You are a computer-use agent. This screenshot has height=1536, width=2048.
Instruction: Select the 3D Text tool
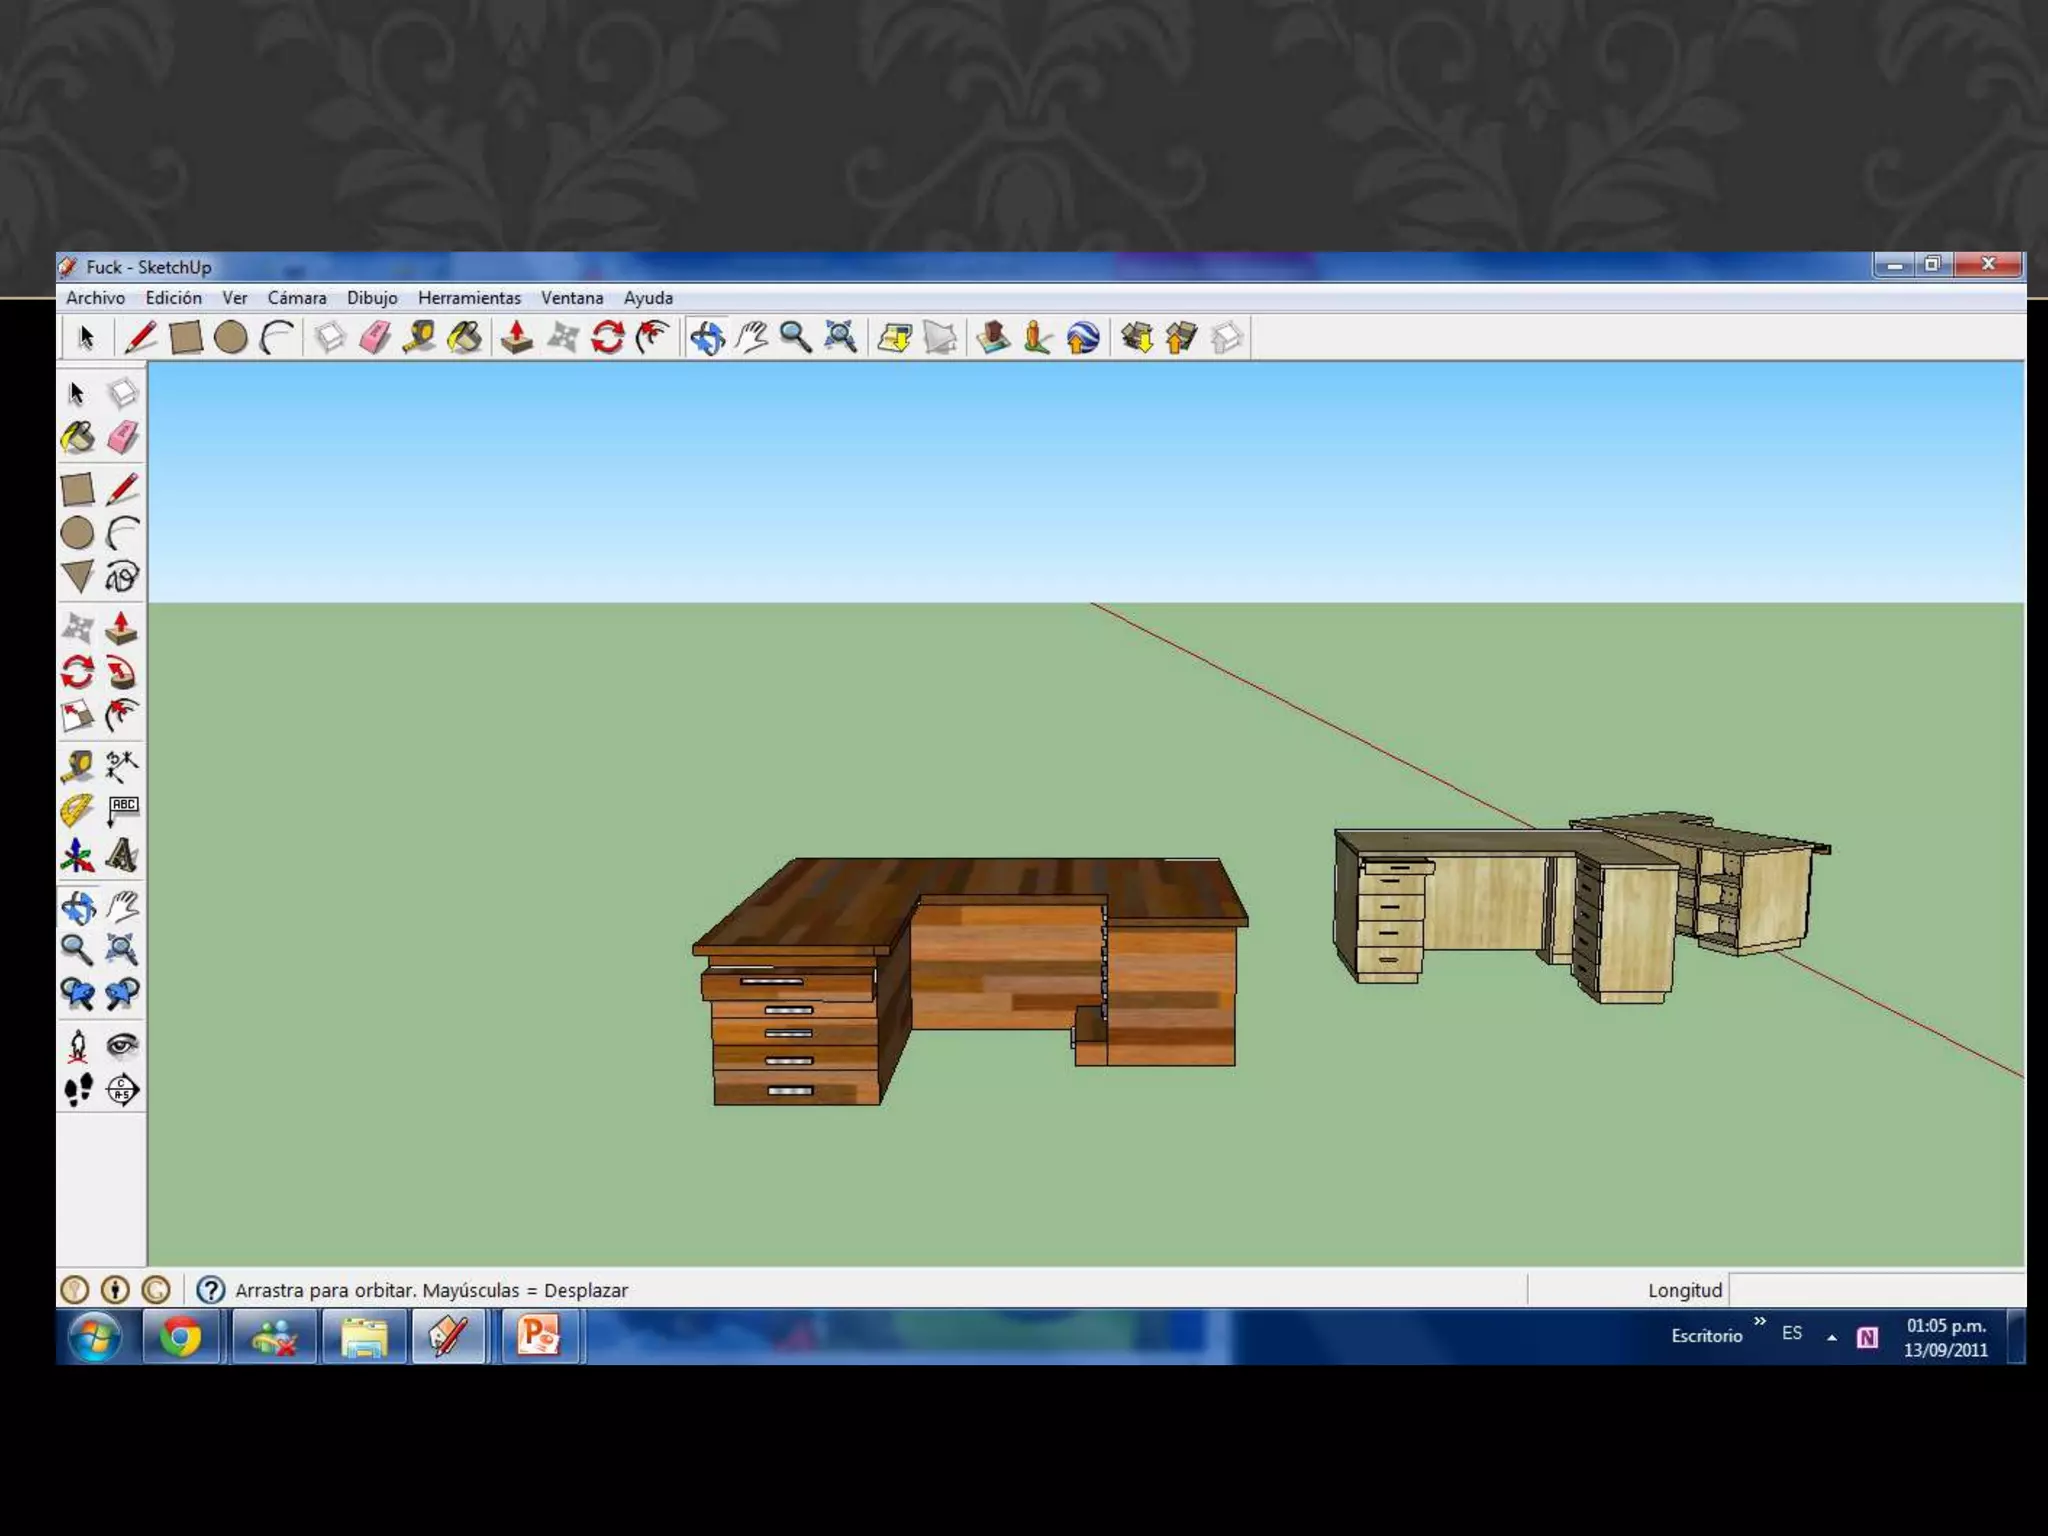click(122, 855)
